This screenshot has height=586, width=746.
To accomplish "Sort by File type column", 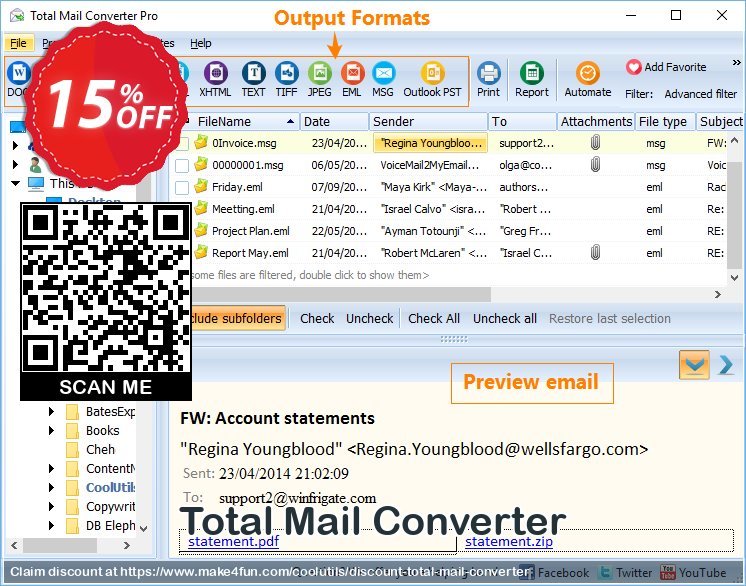I will click(665, 122).
